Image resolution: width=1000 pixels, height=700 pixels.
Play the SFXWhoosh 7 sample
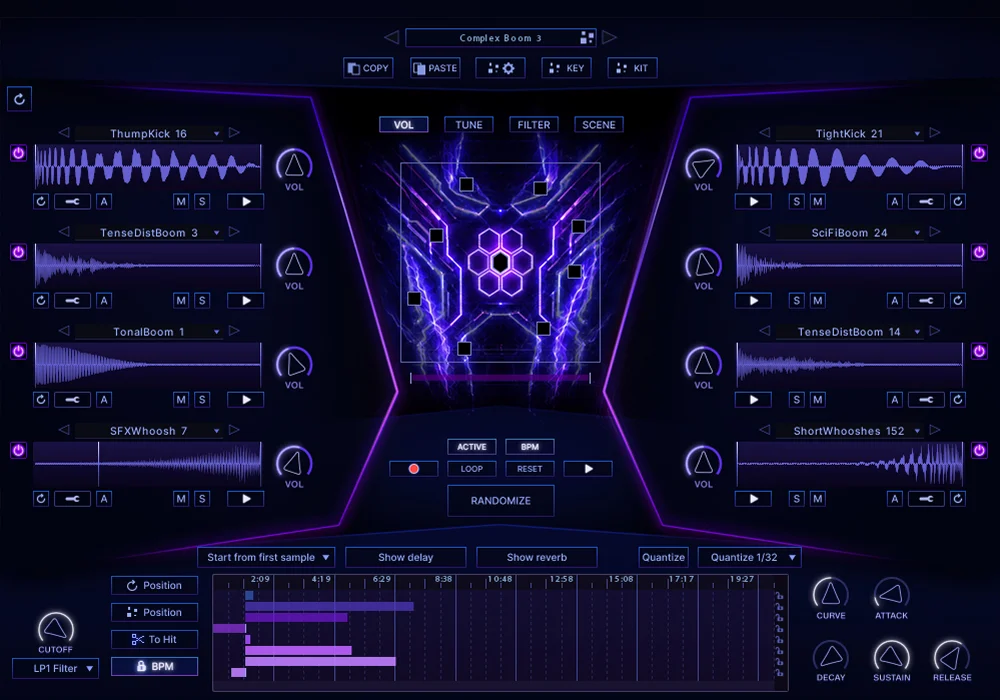pos(246,499)
